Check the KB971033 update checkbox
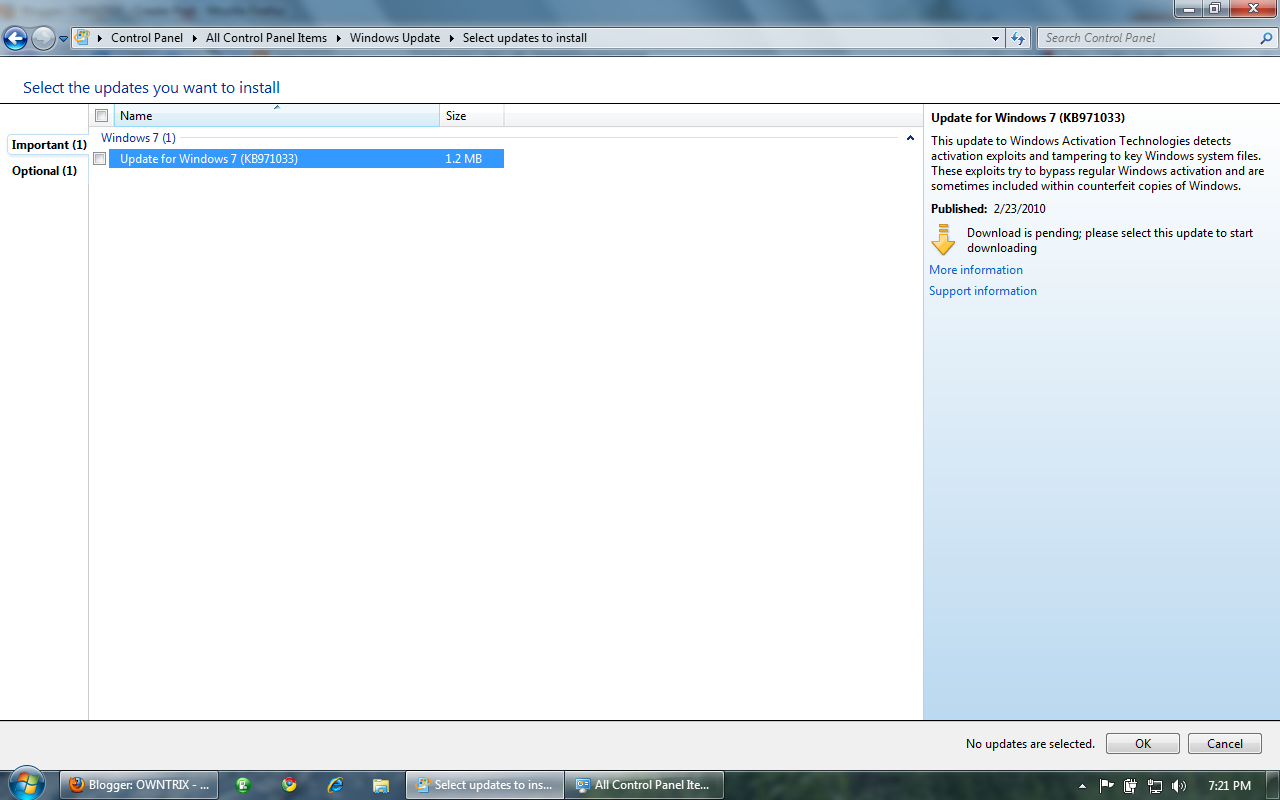Viewport: 1280px width, 800px height. (99, 158)
